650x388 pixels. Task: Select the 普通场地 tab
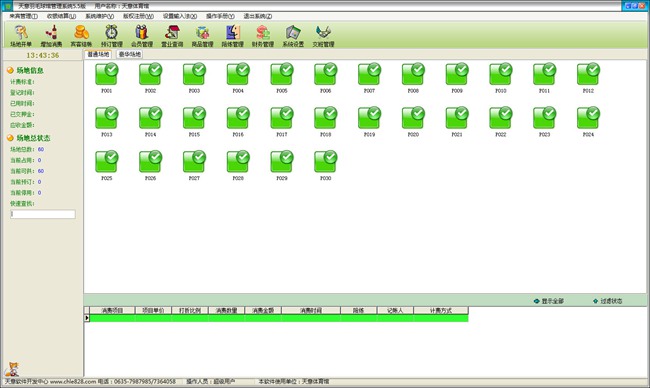click(x=98, y=54)
